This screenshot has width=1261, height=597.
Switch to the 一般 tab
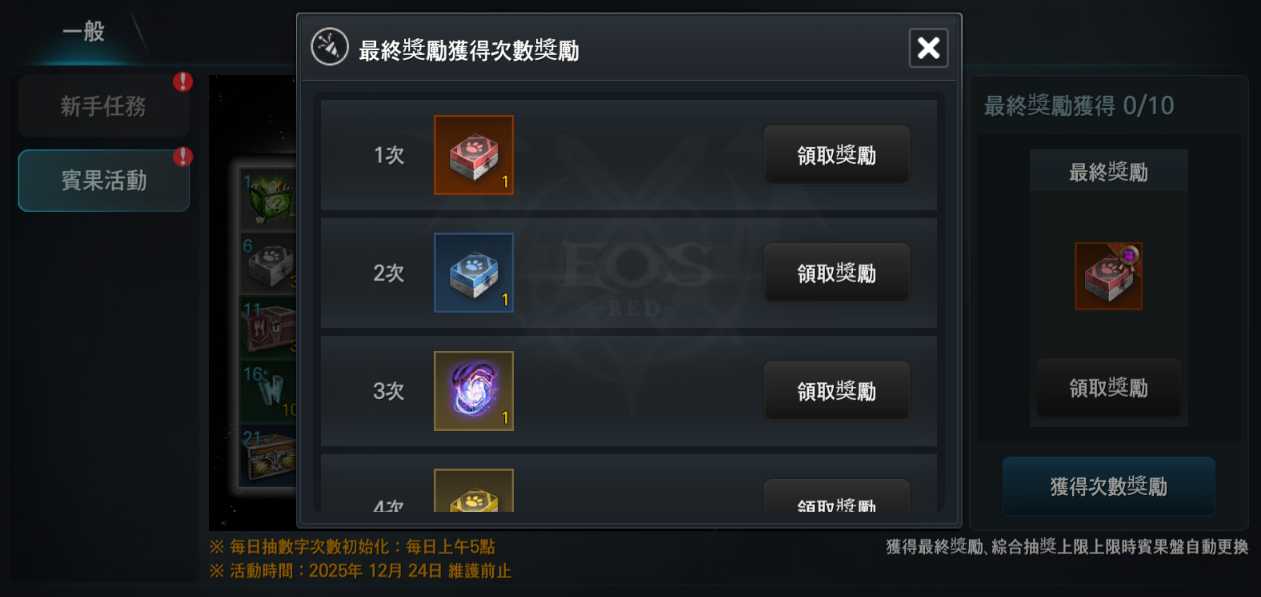point(83,32)
